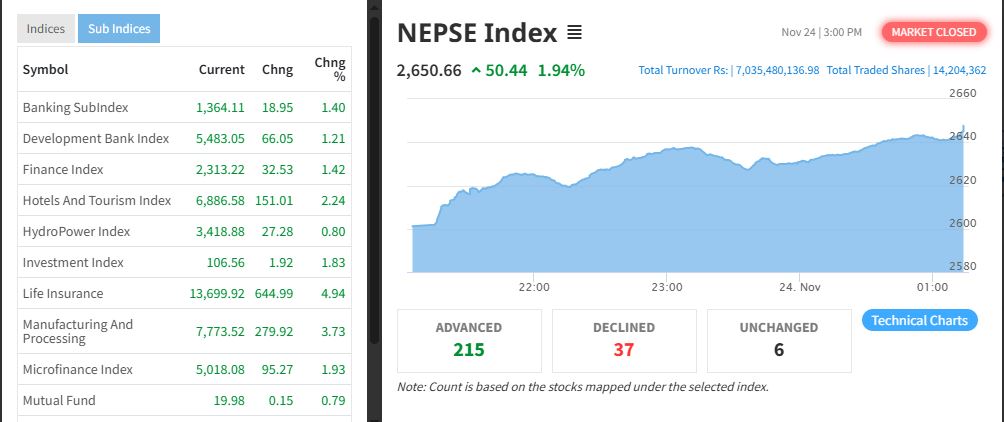Click the HydroPower Index row
This screenshot has width=1004, height=422.
(77, 231)
